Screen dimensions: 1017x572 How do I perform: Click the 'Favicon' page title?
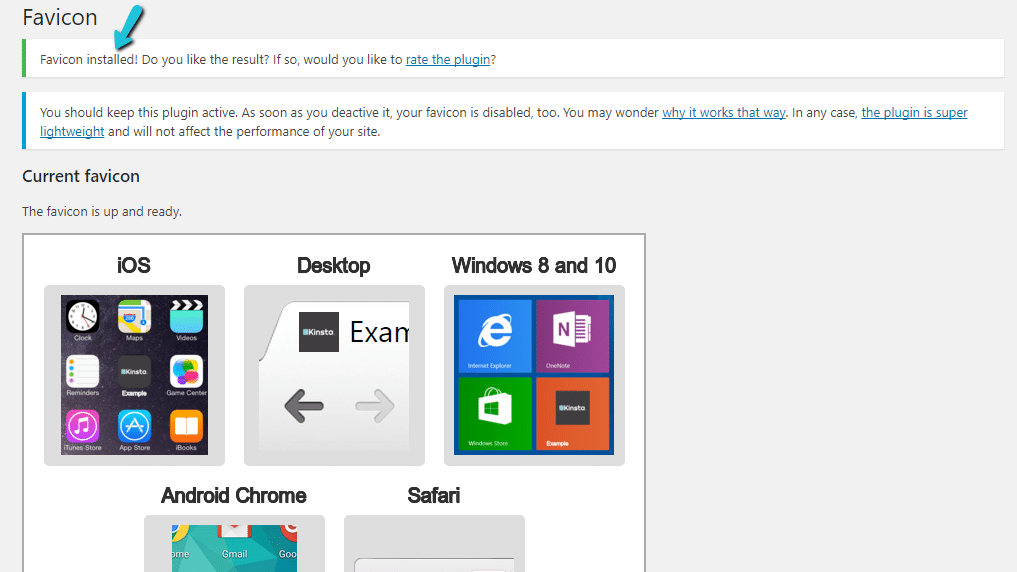pos(60,18)
